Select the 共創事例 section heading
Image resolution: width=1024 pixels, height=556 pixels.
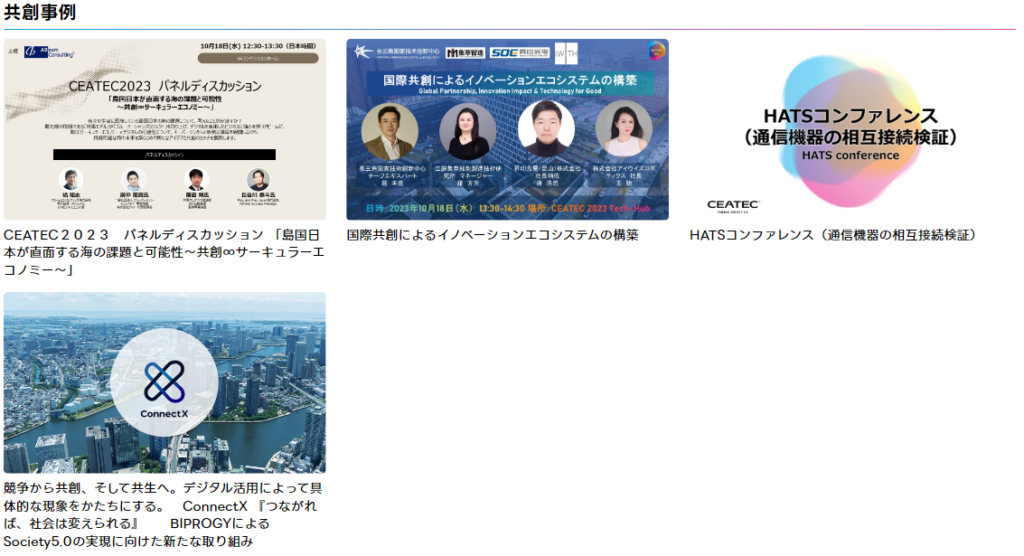40,12
